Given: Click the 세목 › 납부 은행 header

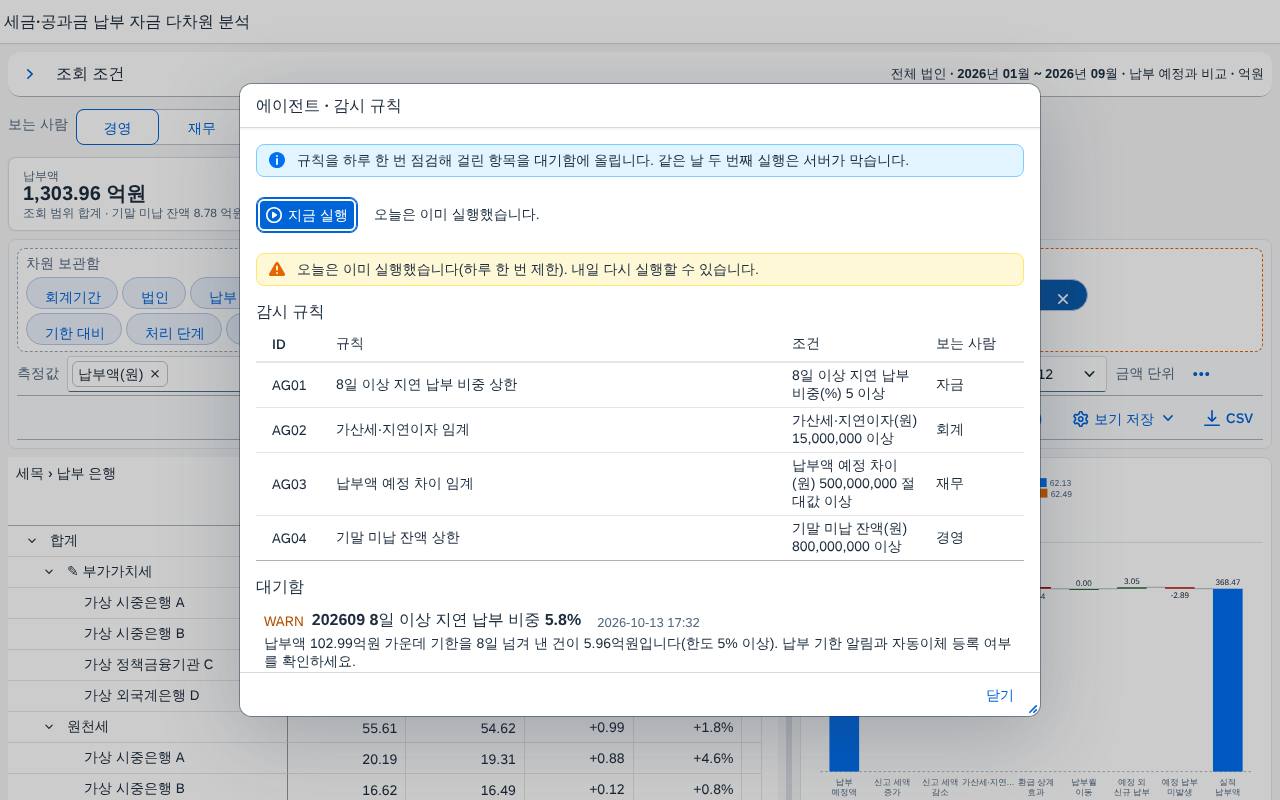Looking at the screenshot, I should 66,474.
